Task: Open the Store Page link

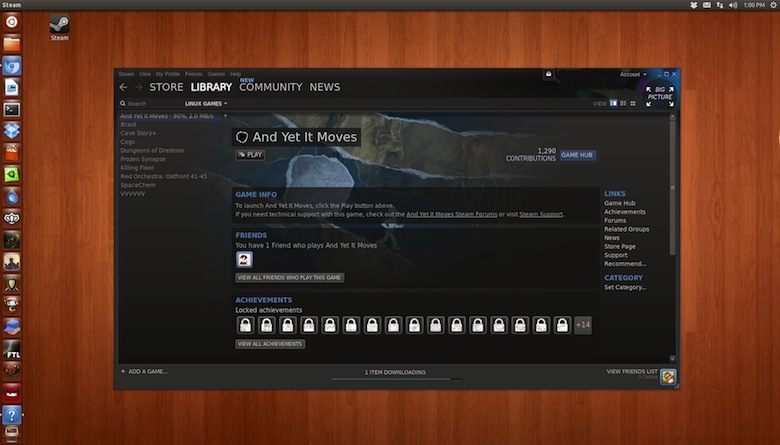Action: 620,247
